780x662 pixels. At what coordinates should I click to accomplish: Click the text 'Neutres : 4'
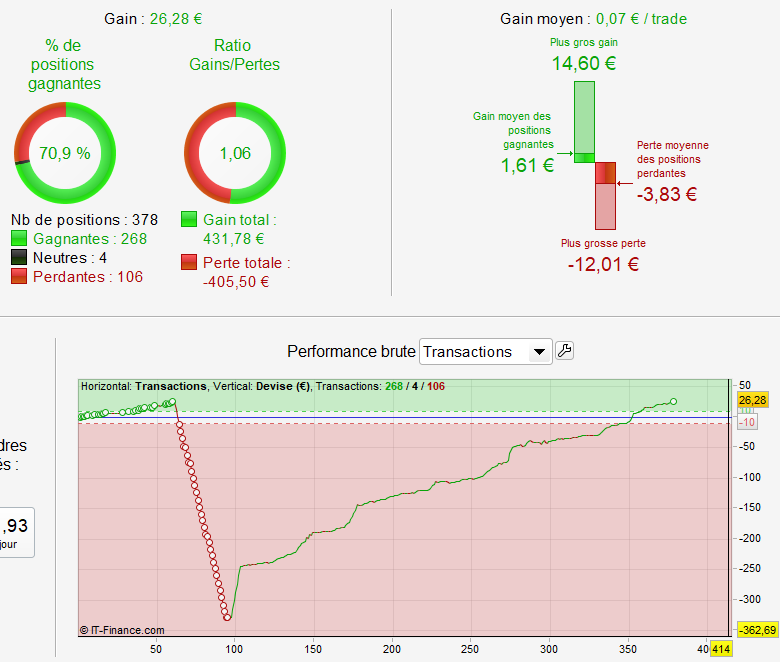click(x=70, y=258)
